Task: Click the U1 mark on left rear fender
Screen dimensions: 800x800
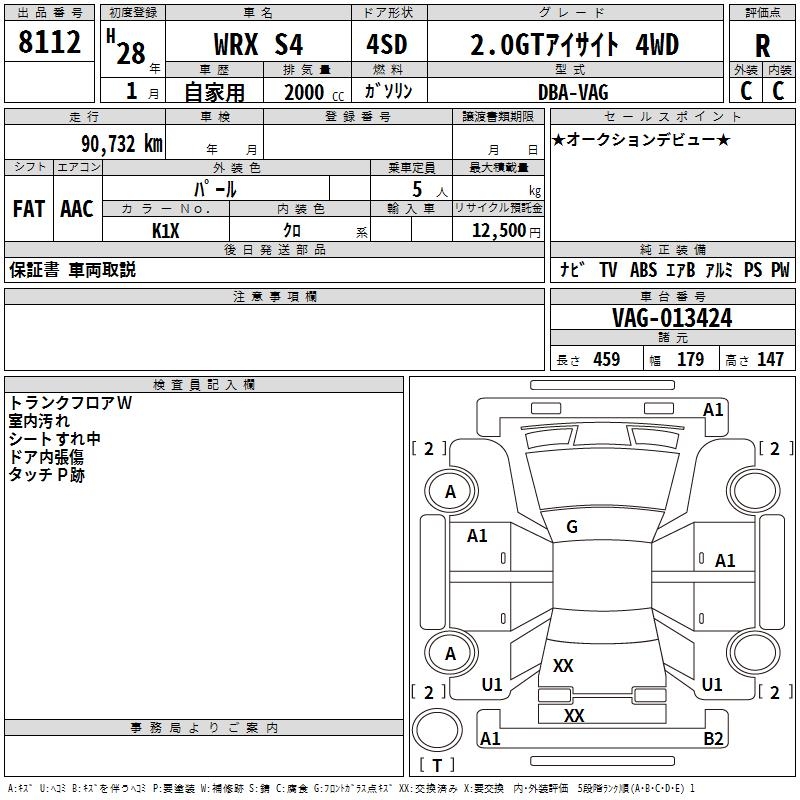Action: click(492, 685)
